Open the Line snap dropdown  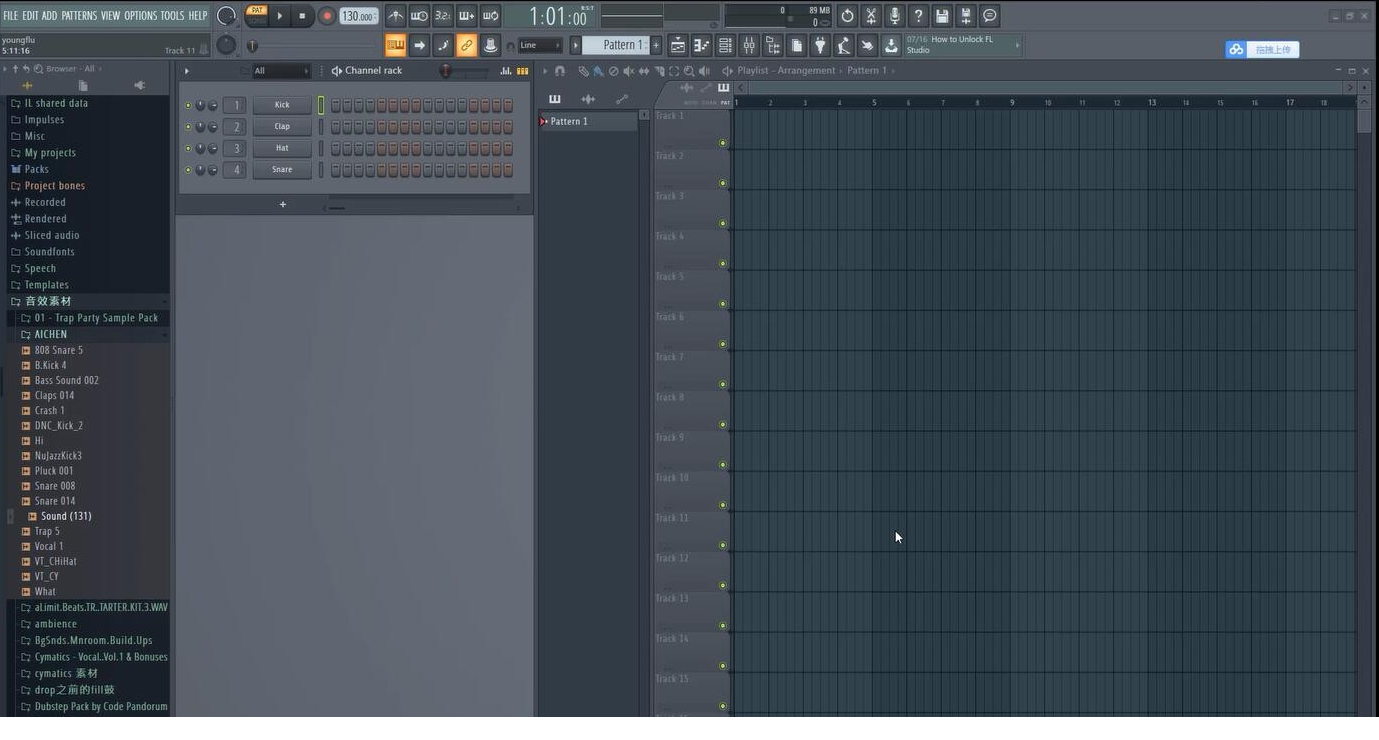pyautogui.click(x=540, y=45)
